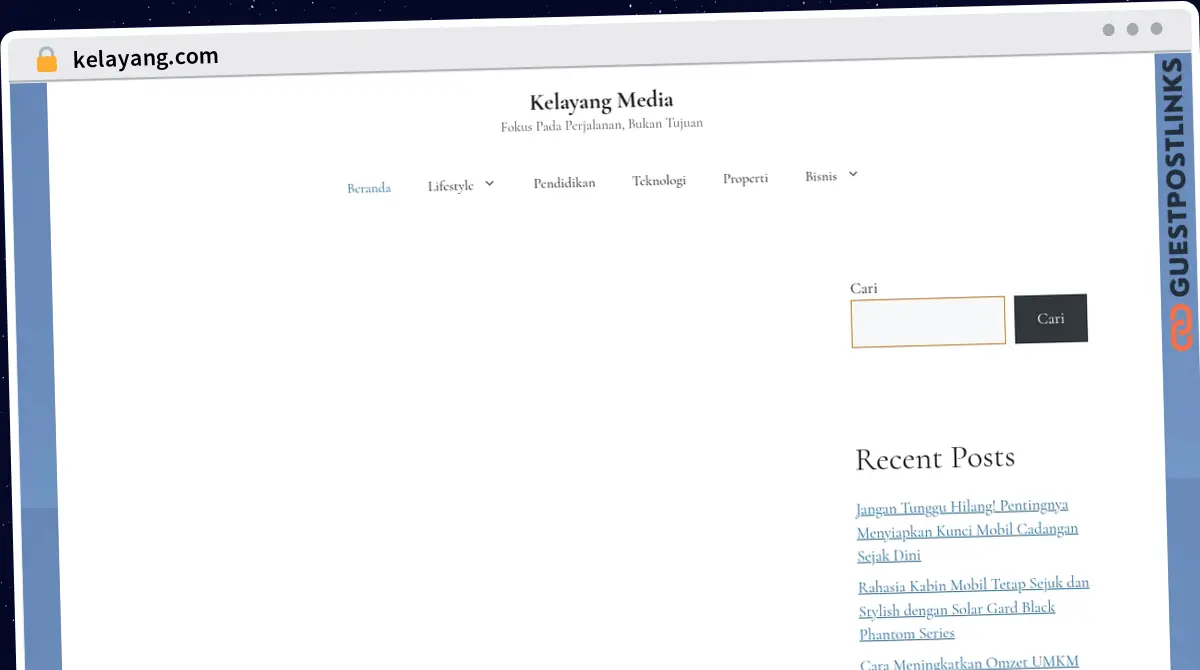Viewport: 1200px width, 670px height.
Task: Focus the Cari search input field
Action: pyautogui.click(x=928, y=322)
